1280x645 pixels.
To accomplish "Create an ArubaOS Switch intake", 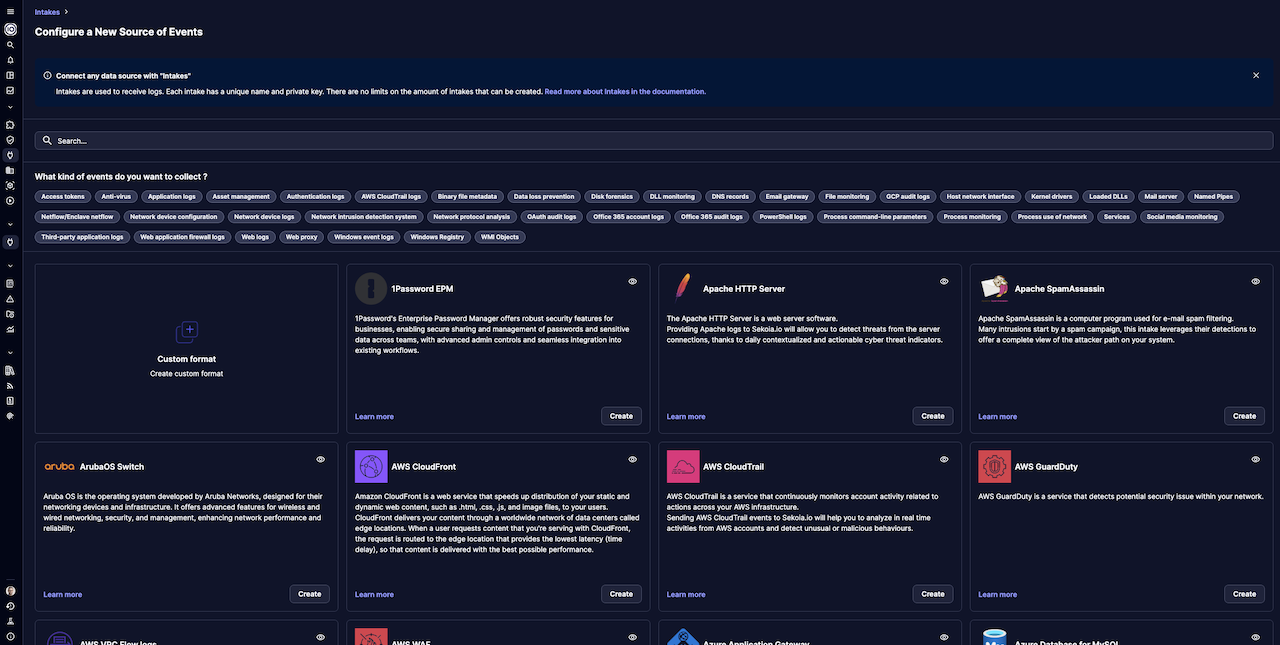I will (x=310, y=594).
